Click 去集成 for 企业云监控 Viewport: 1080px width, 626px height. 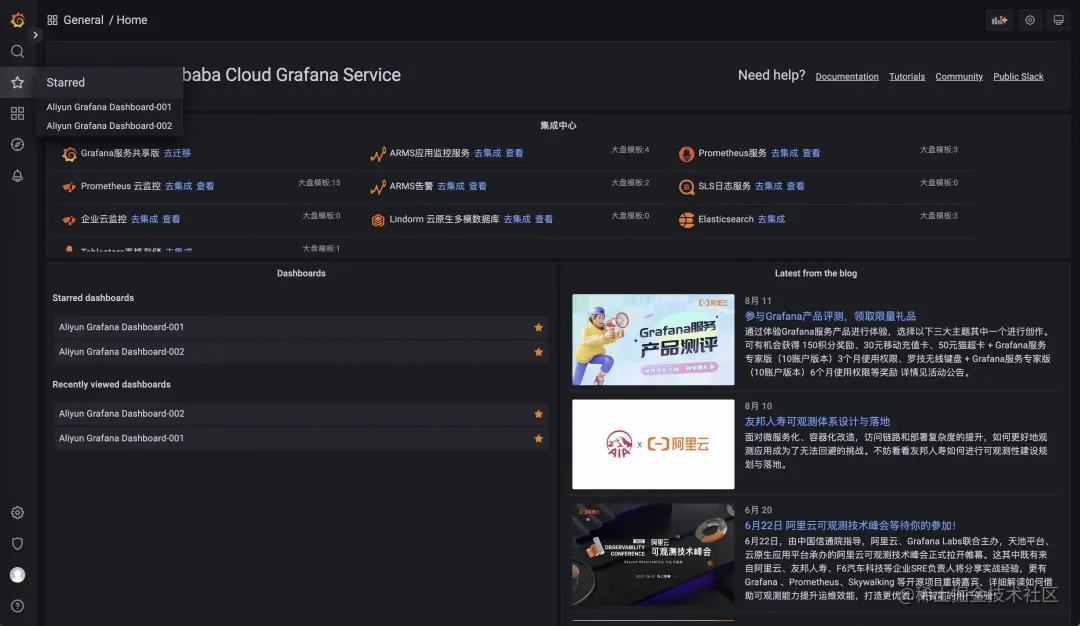145,219
